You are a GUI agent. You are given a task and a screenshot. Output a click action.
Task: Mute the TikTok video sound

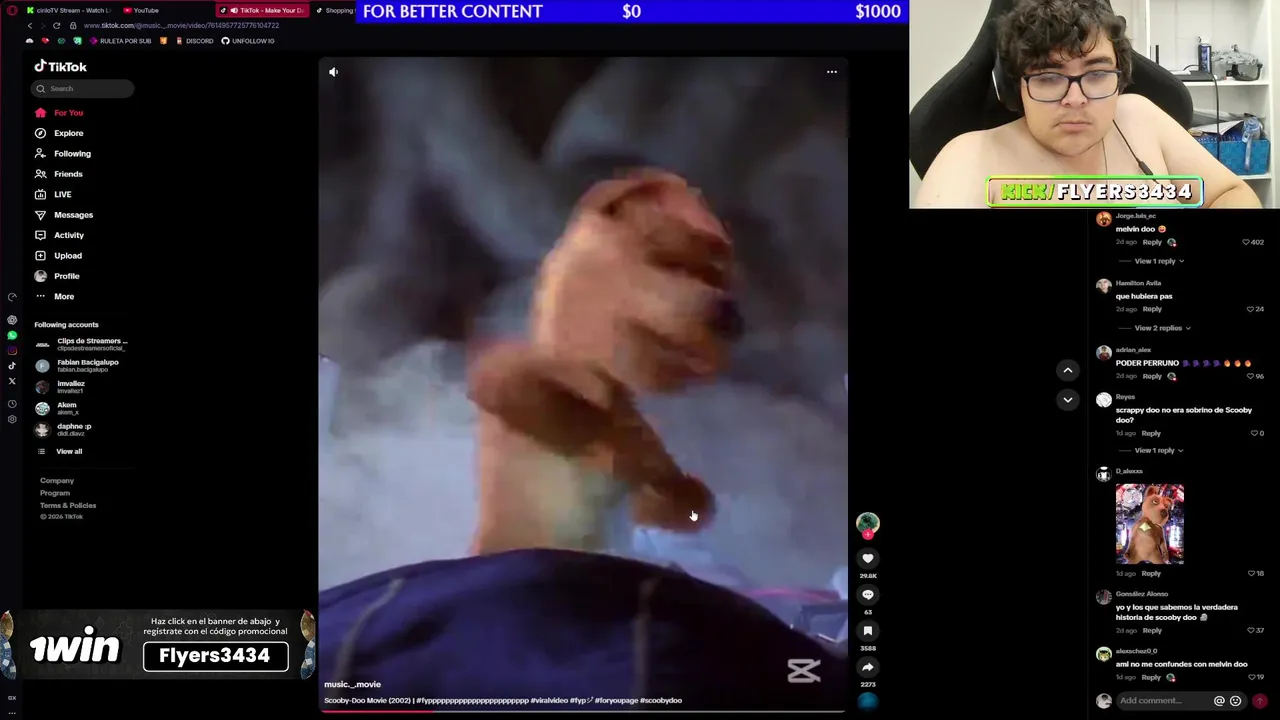coord(334,72)
